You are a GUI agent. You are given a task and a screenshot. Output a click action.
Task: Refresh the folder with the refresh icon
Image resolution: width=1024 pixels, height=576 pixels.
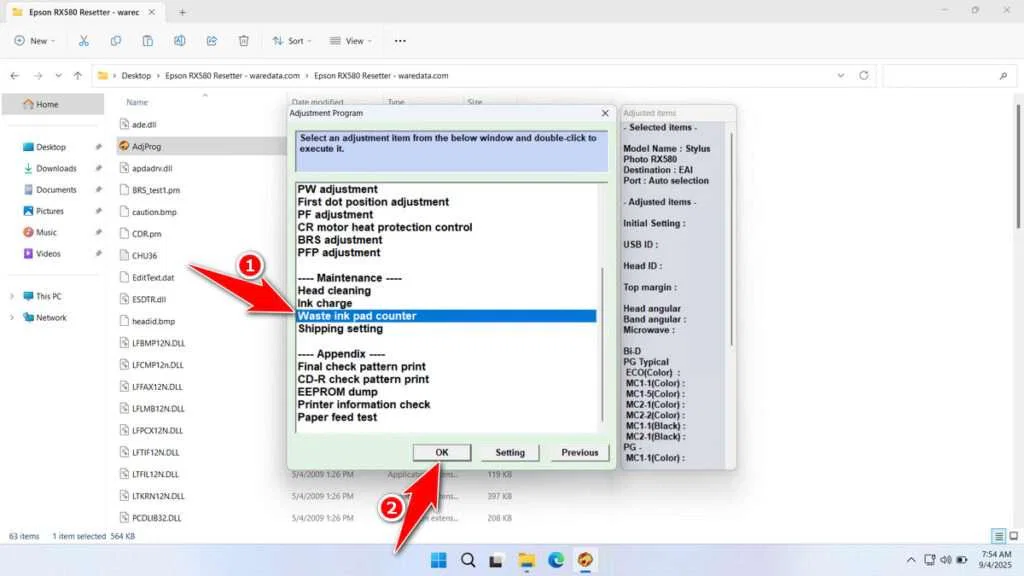tap(862, 75)
